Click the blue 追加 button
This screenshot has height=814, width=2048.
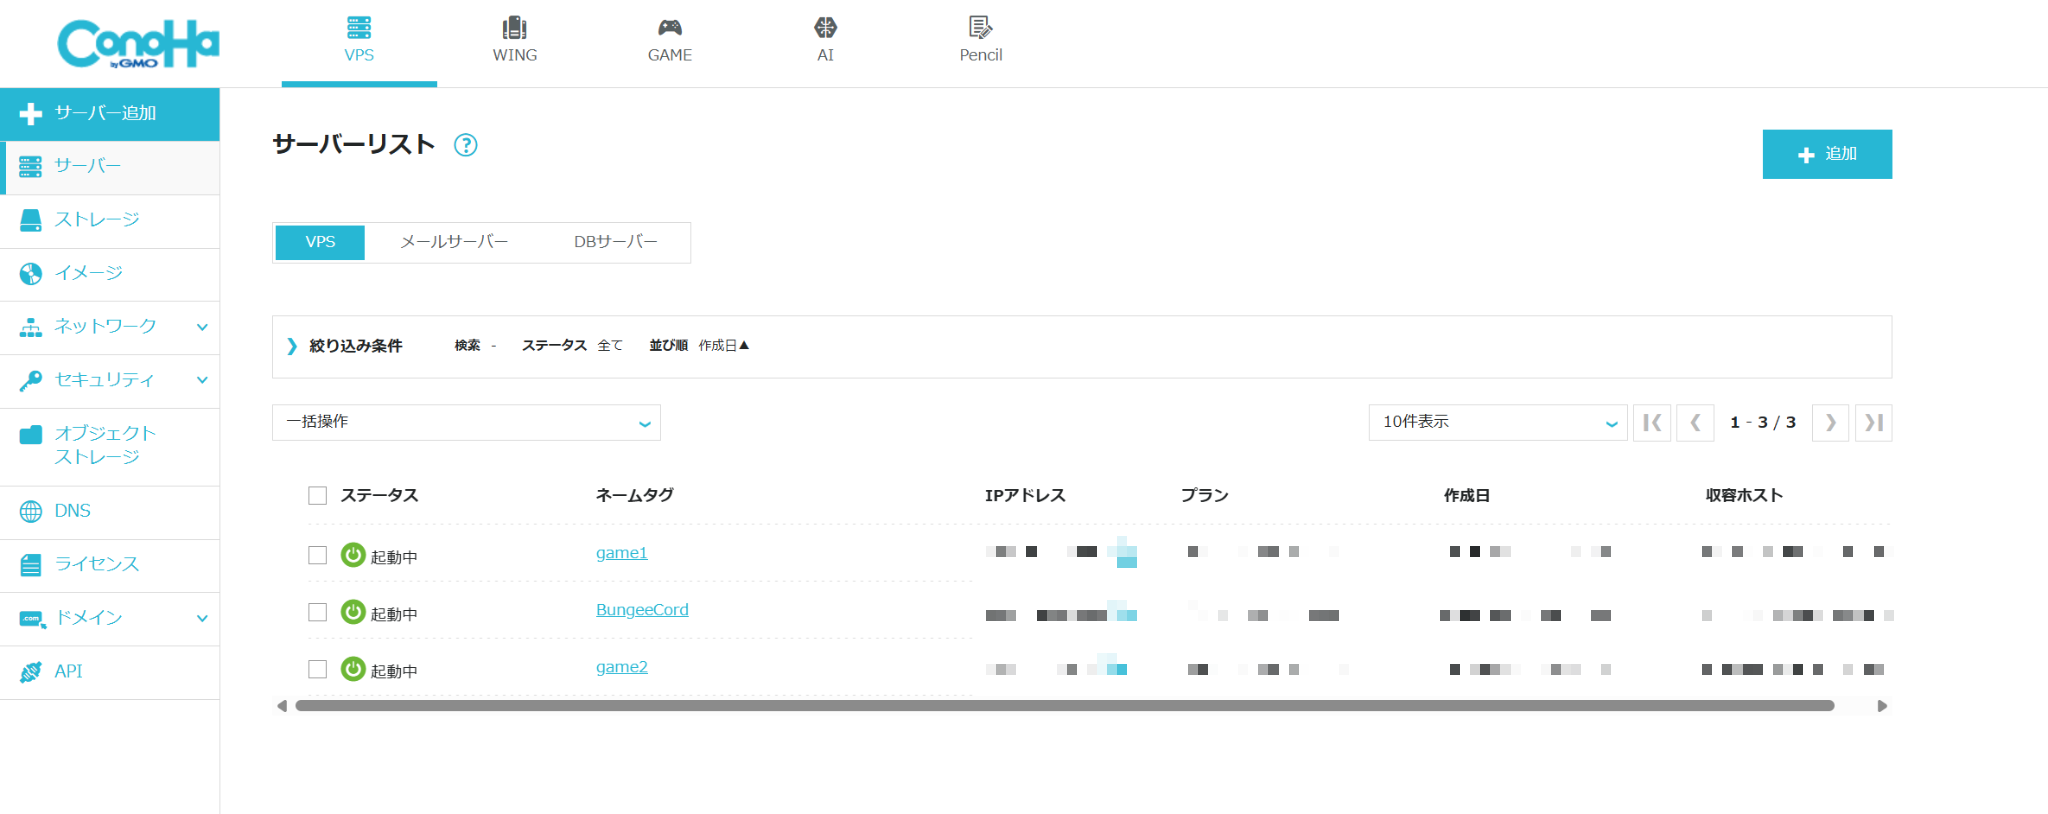1826,154
